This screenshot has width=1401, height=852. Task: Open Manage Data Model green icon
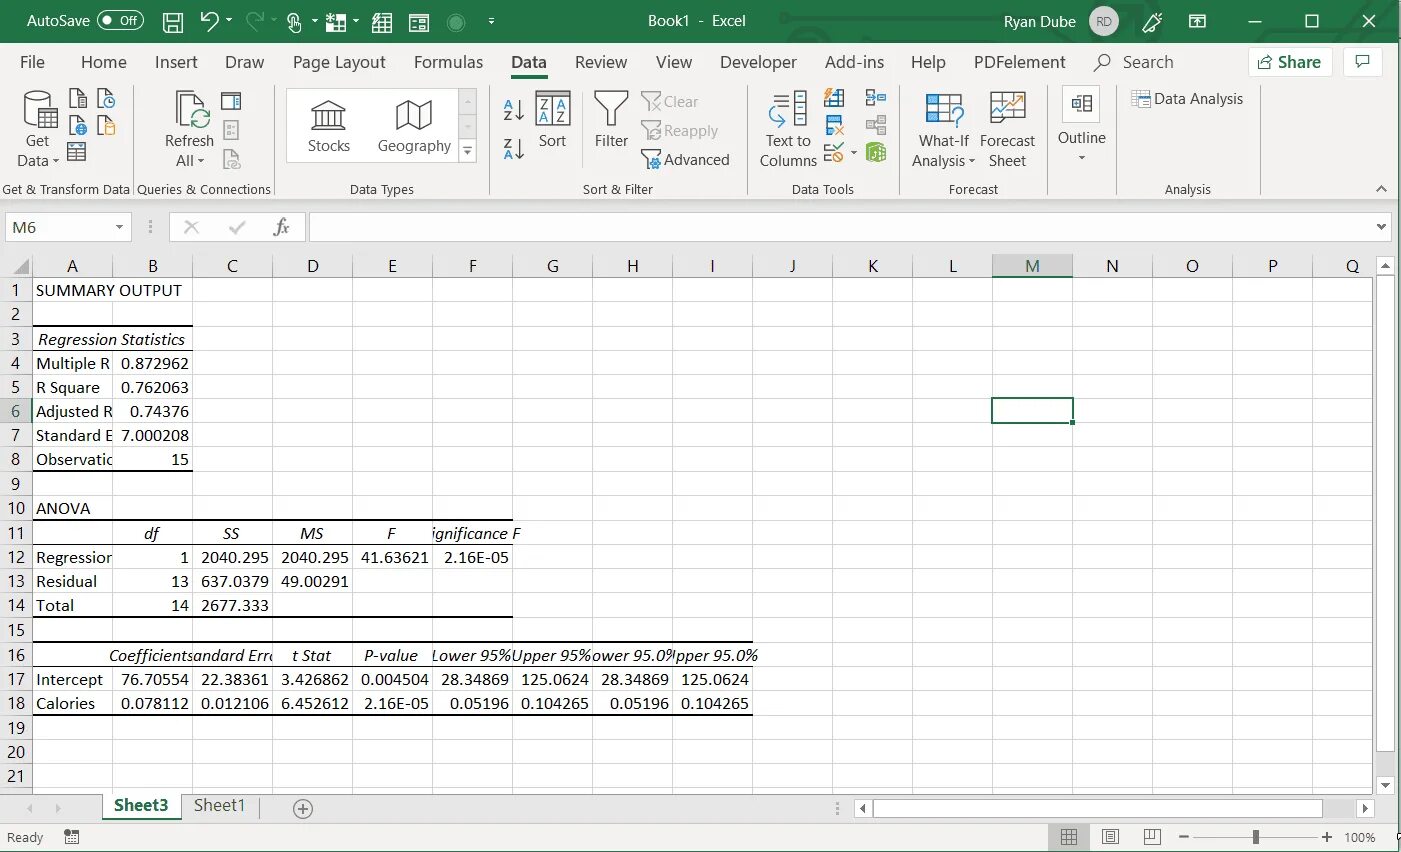coord(876,152)
